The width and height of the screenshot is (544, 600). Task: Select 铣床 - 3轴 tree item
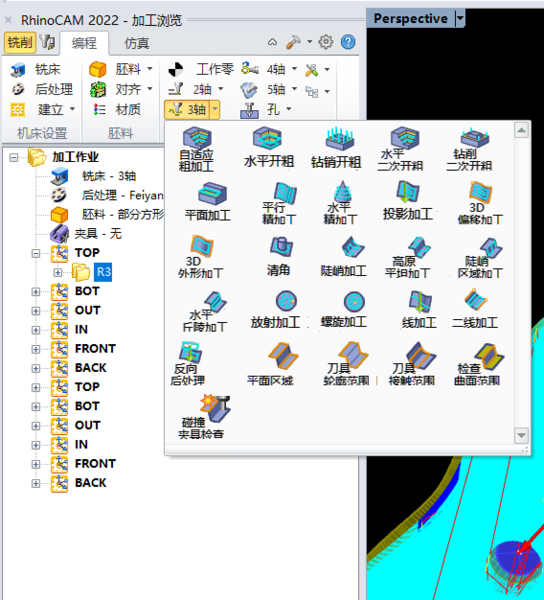coord(109,176)
